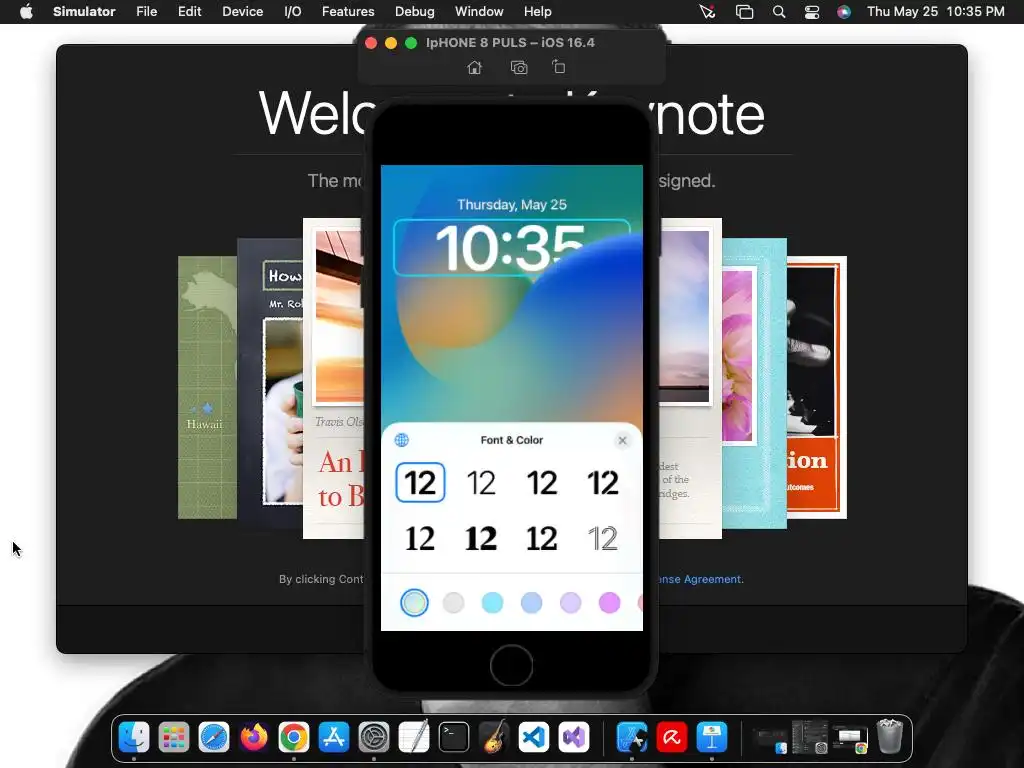Open the Debug menu
The image size is (1024, 768).
pos(415,12)
